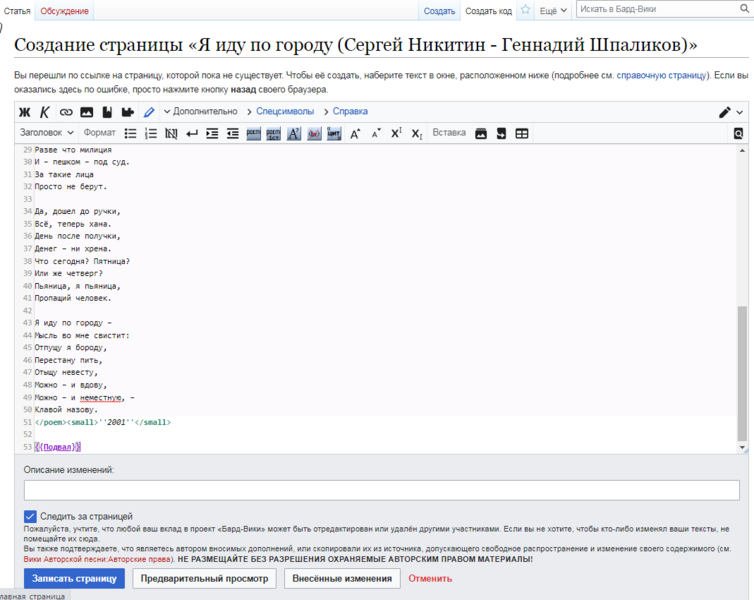754x600 pixels.
Task: Decrease text indentation
Action: 233,133
